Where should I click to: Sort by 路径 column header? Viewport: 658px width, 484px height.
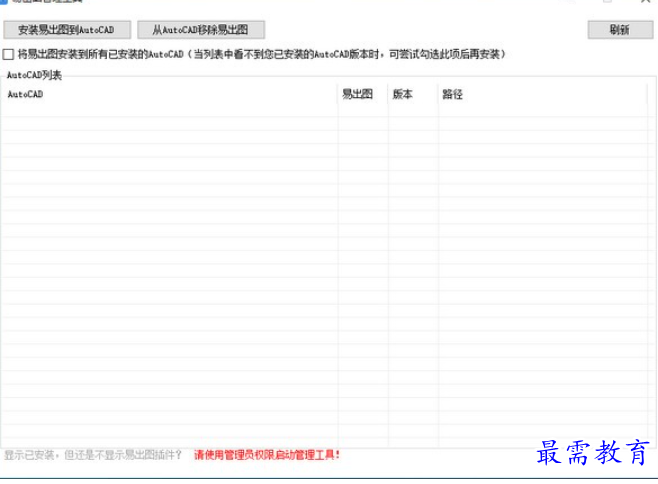542,94
